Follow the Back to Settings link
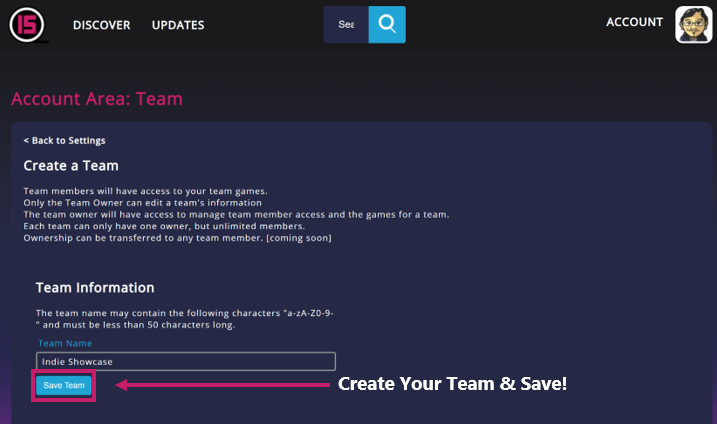Screen dimensions: 717x424 [x=64, y=141]
